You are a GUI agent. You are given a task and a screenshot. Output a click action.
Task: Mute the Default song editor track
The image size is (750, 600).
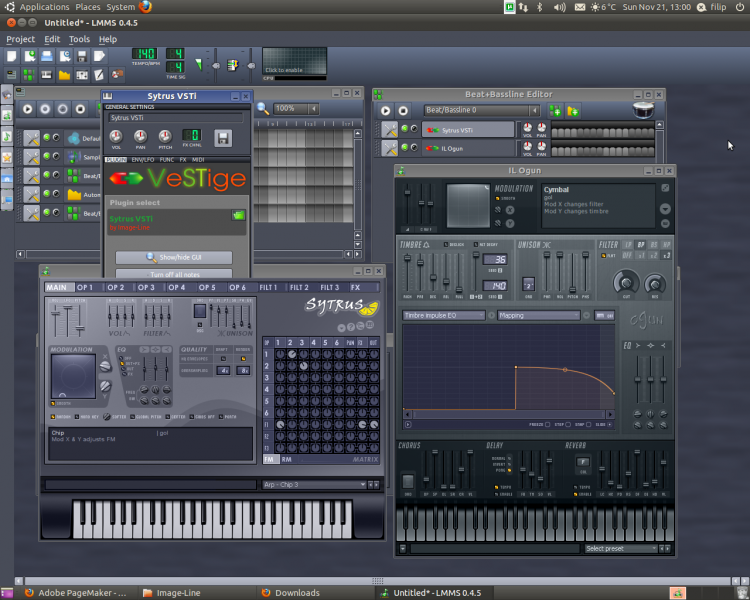pyautogui.click(x=47, y=137)
